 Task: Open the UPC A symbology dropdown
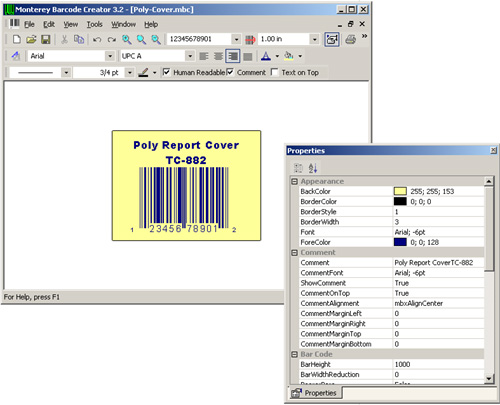190,56
